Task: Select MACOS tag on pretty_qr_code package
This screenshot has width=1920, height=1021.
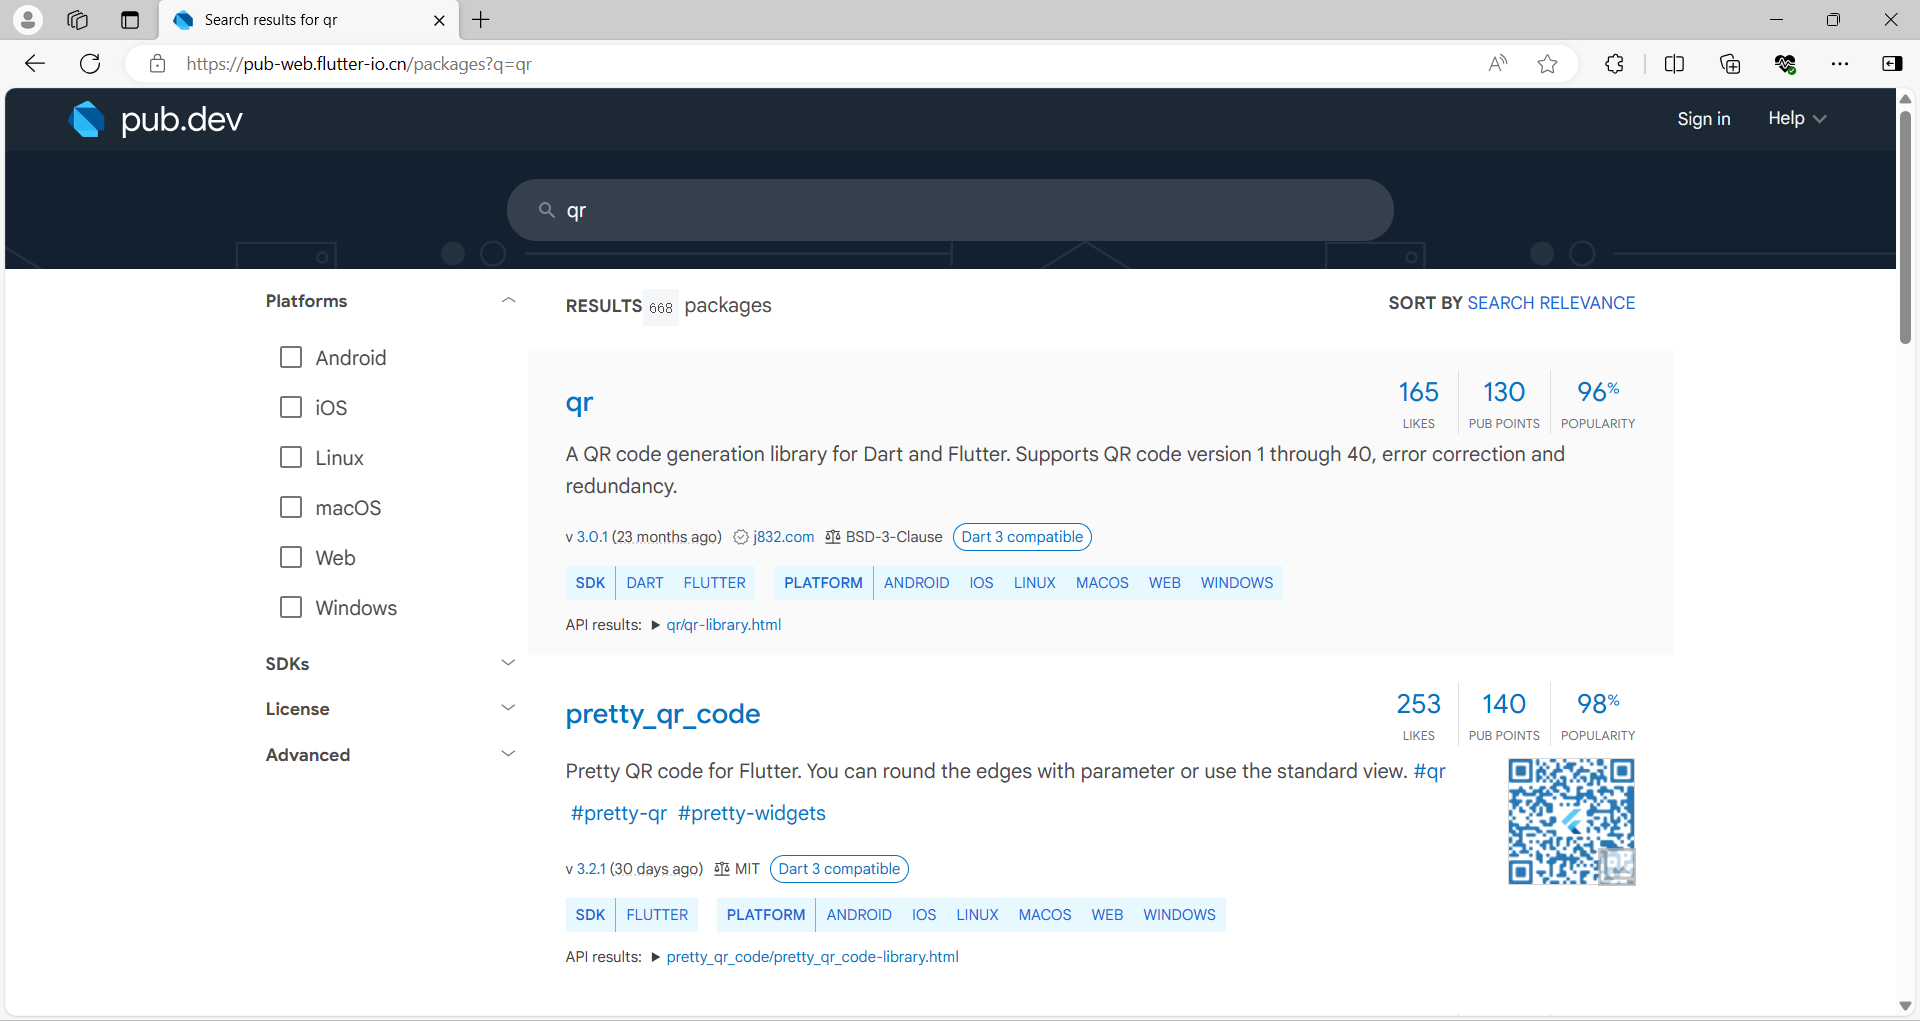Action: click(x=1045, y=915)
